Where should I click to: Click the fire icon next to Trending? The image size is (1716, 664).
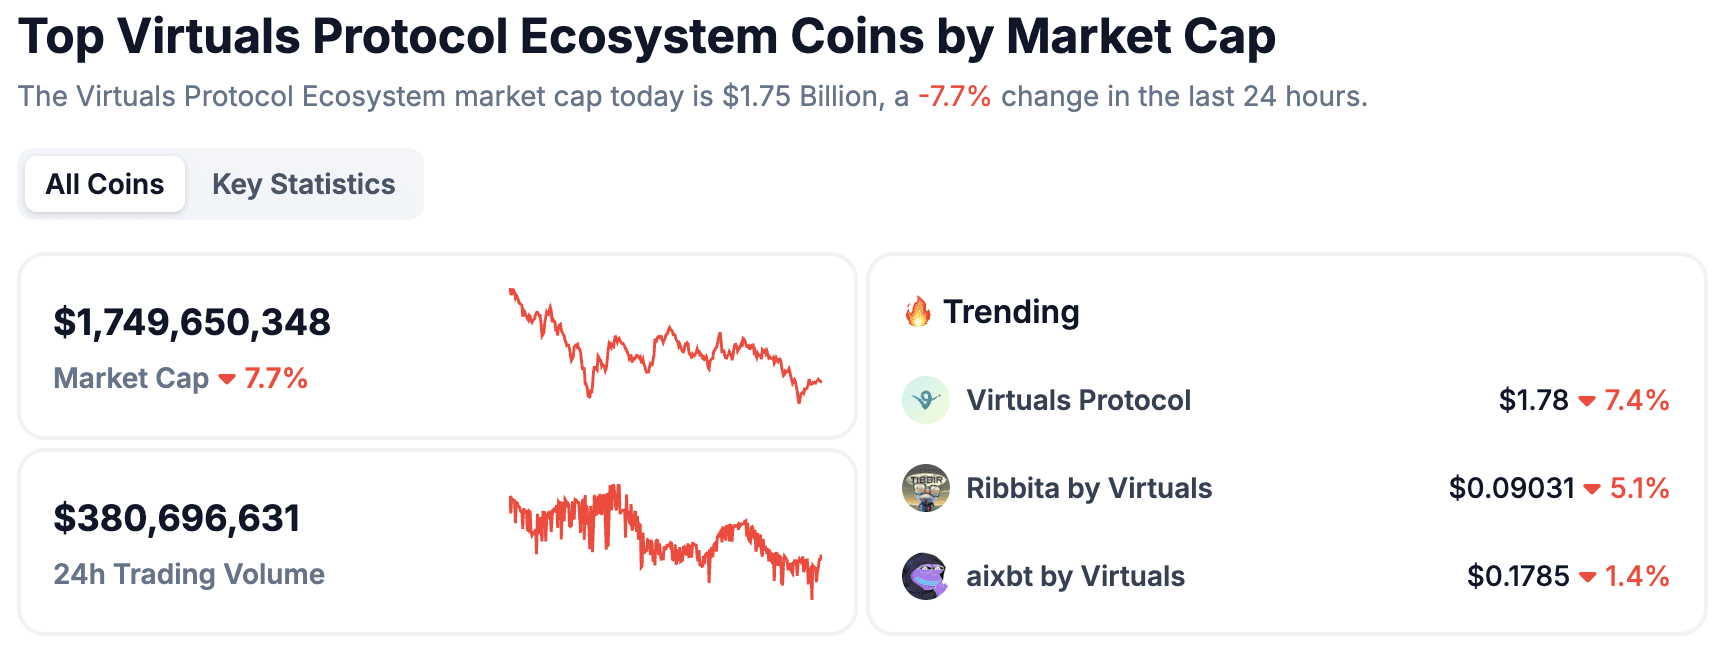point(917,311)
